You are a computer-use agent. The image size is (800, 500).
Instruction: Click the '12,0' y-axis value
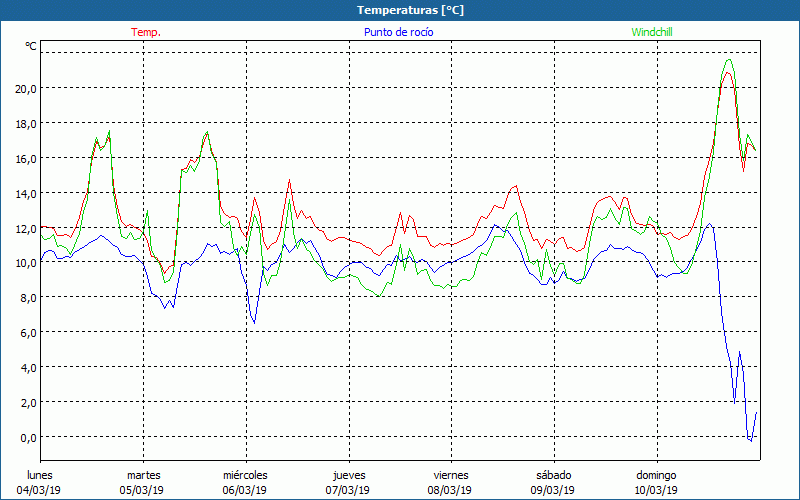click(x=26, y=228)
